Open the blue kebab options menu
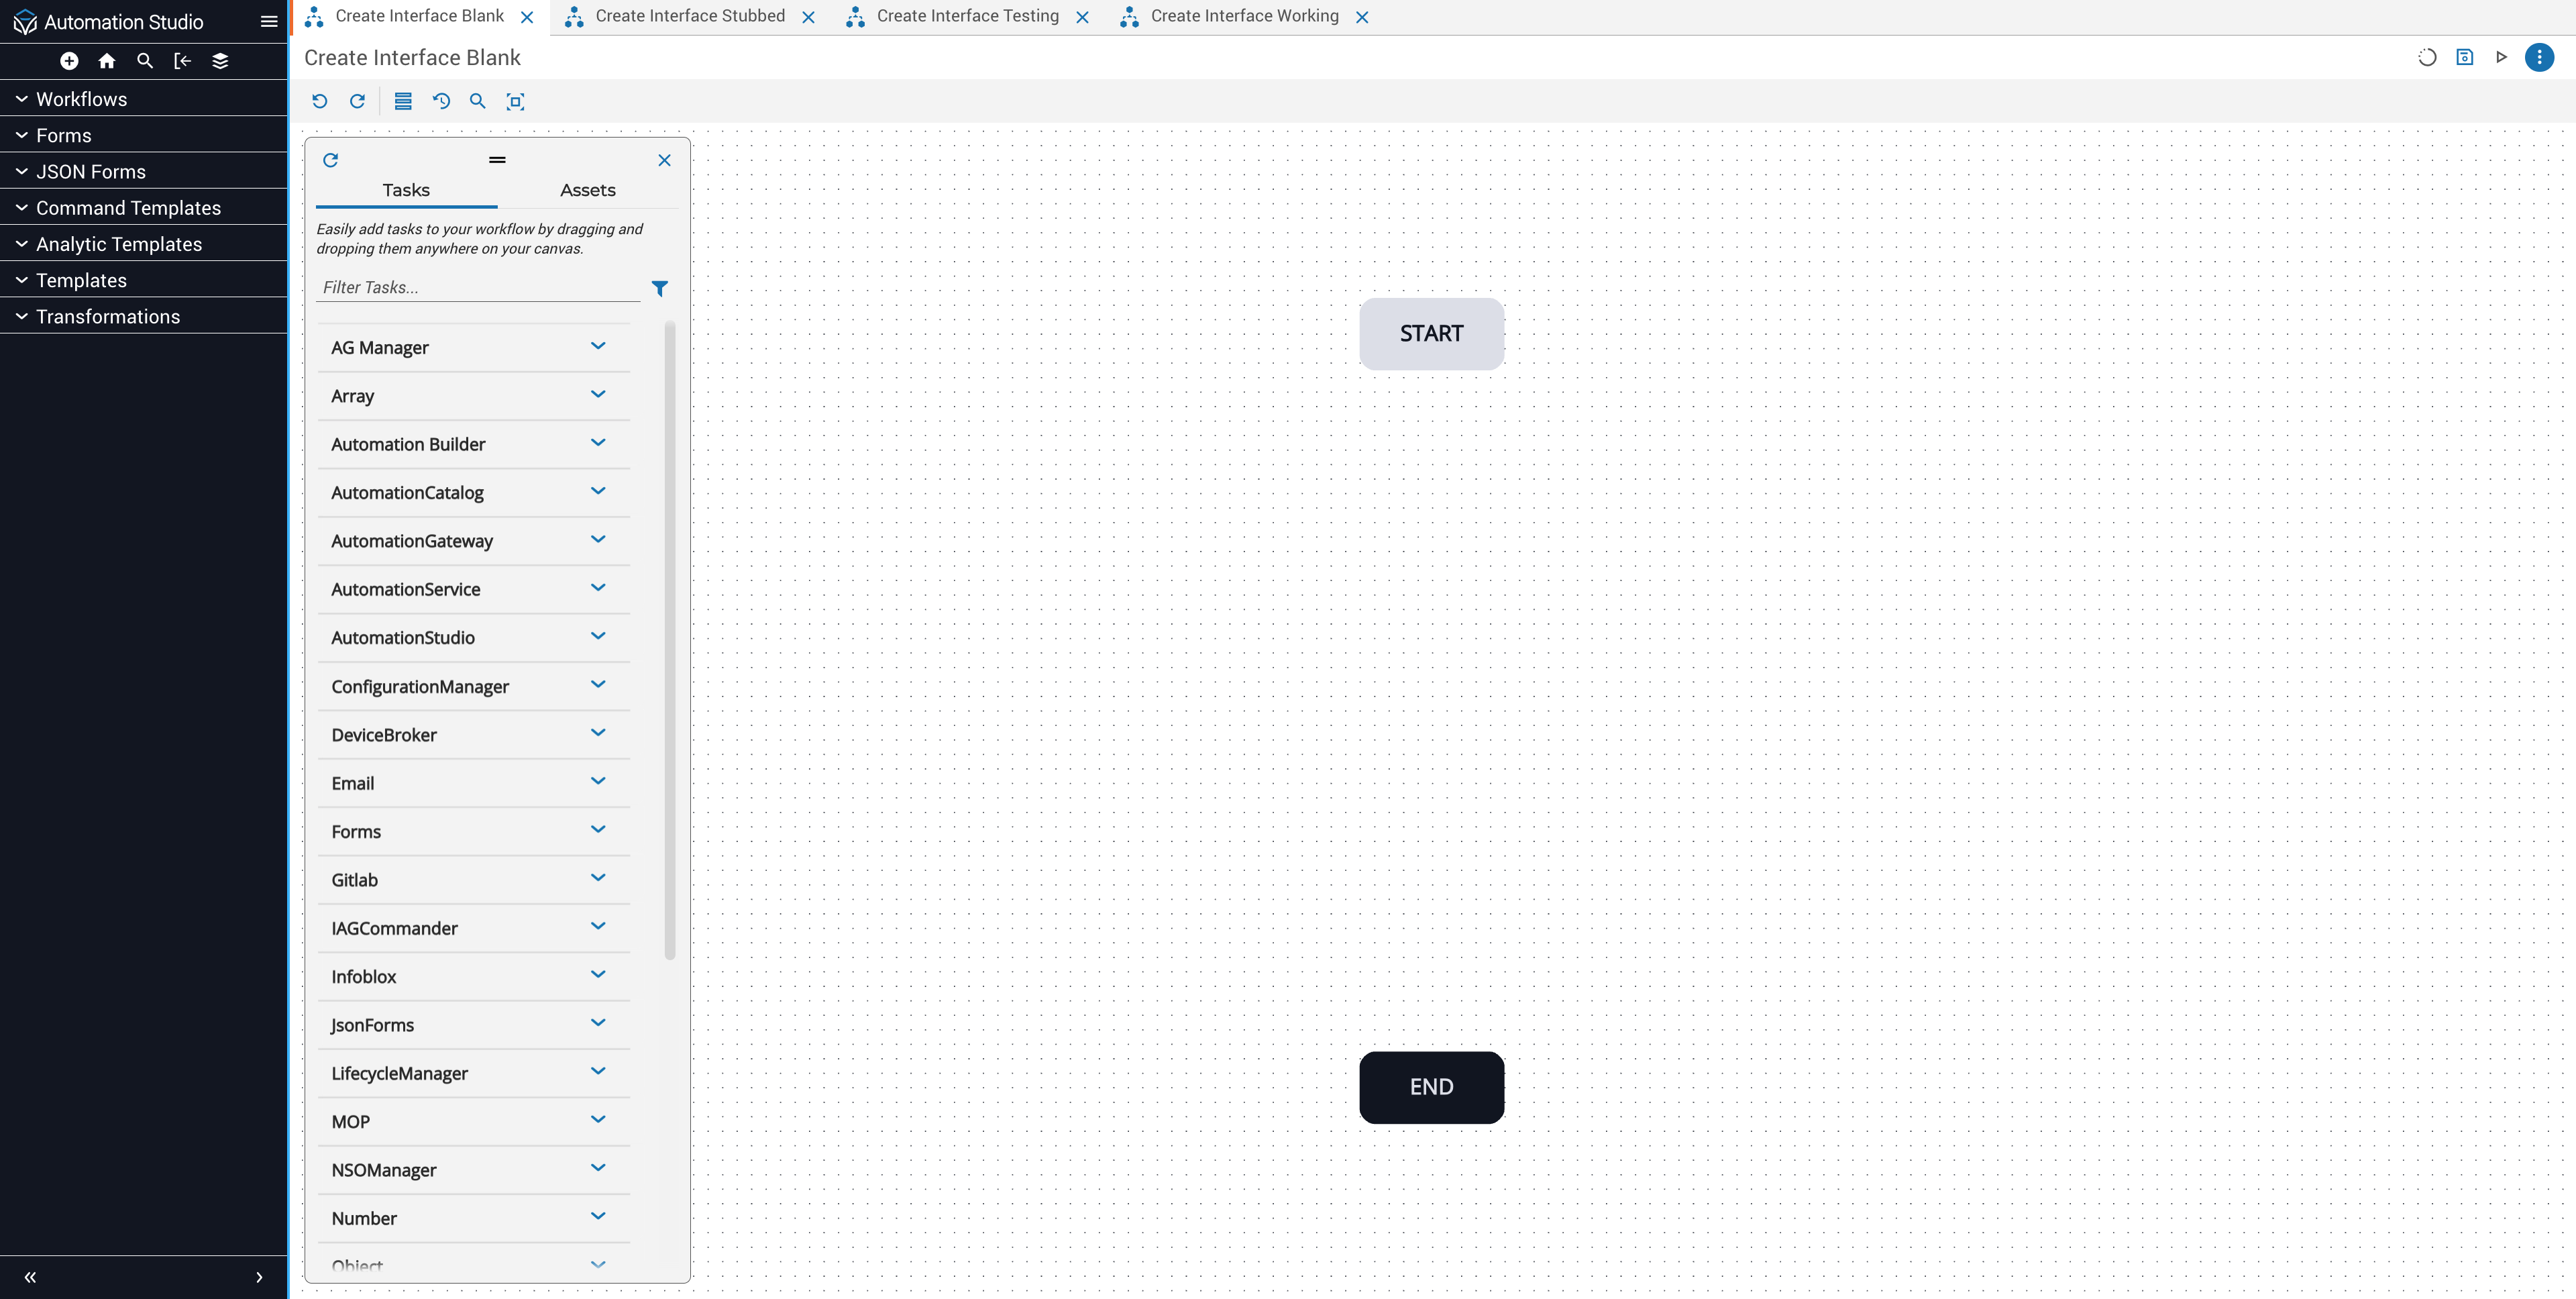The width and height of the screenshot is (2576, 1299). [2540, 57]
